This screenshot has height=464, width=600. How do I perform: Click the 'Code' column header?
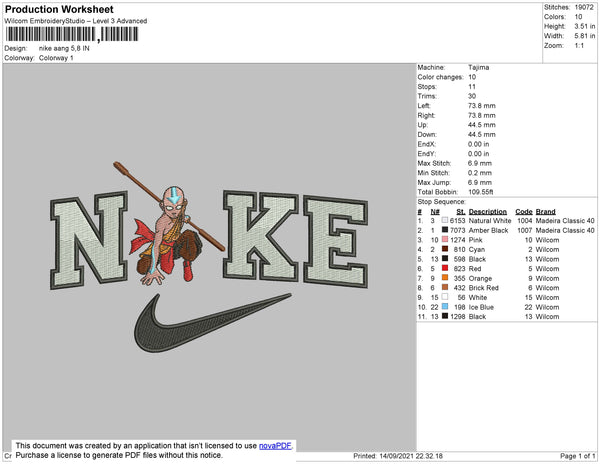[523, 212]
